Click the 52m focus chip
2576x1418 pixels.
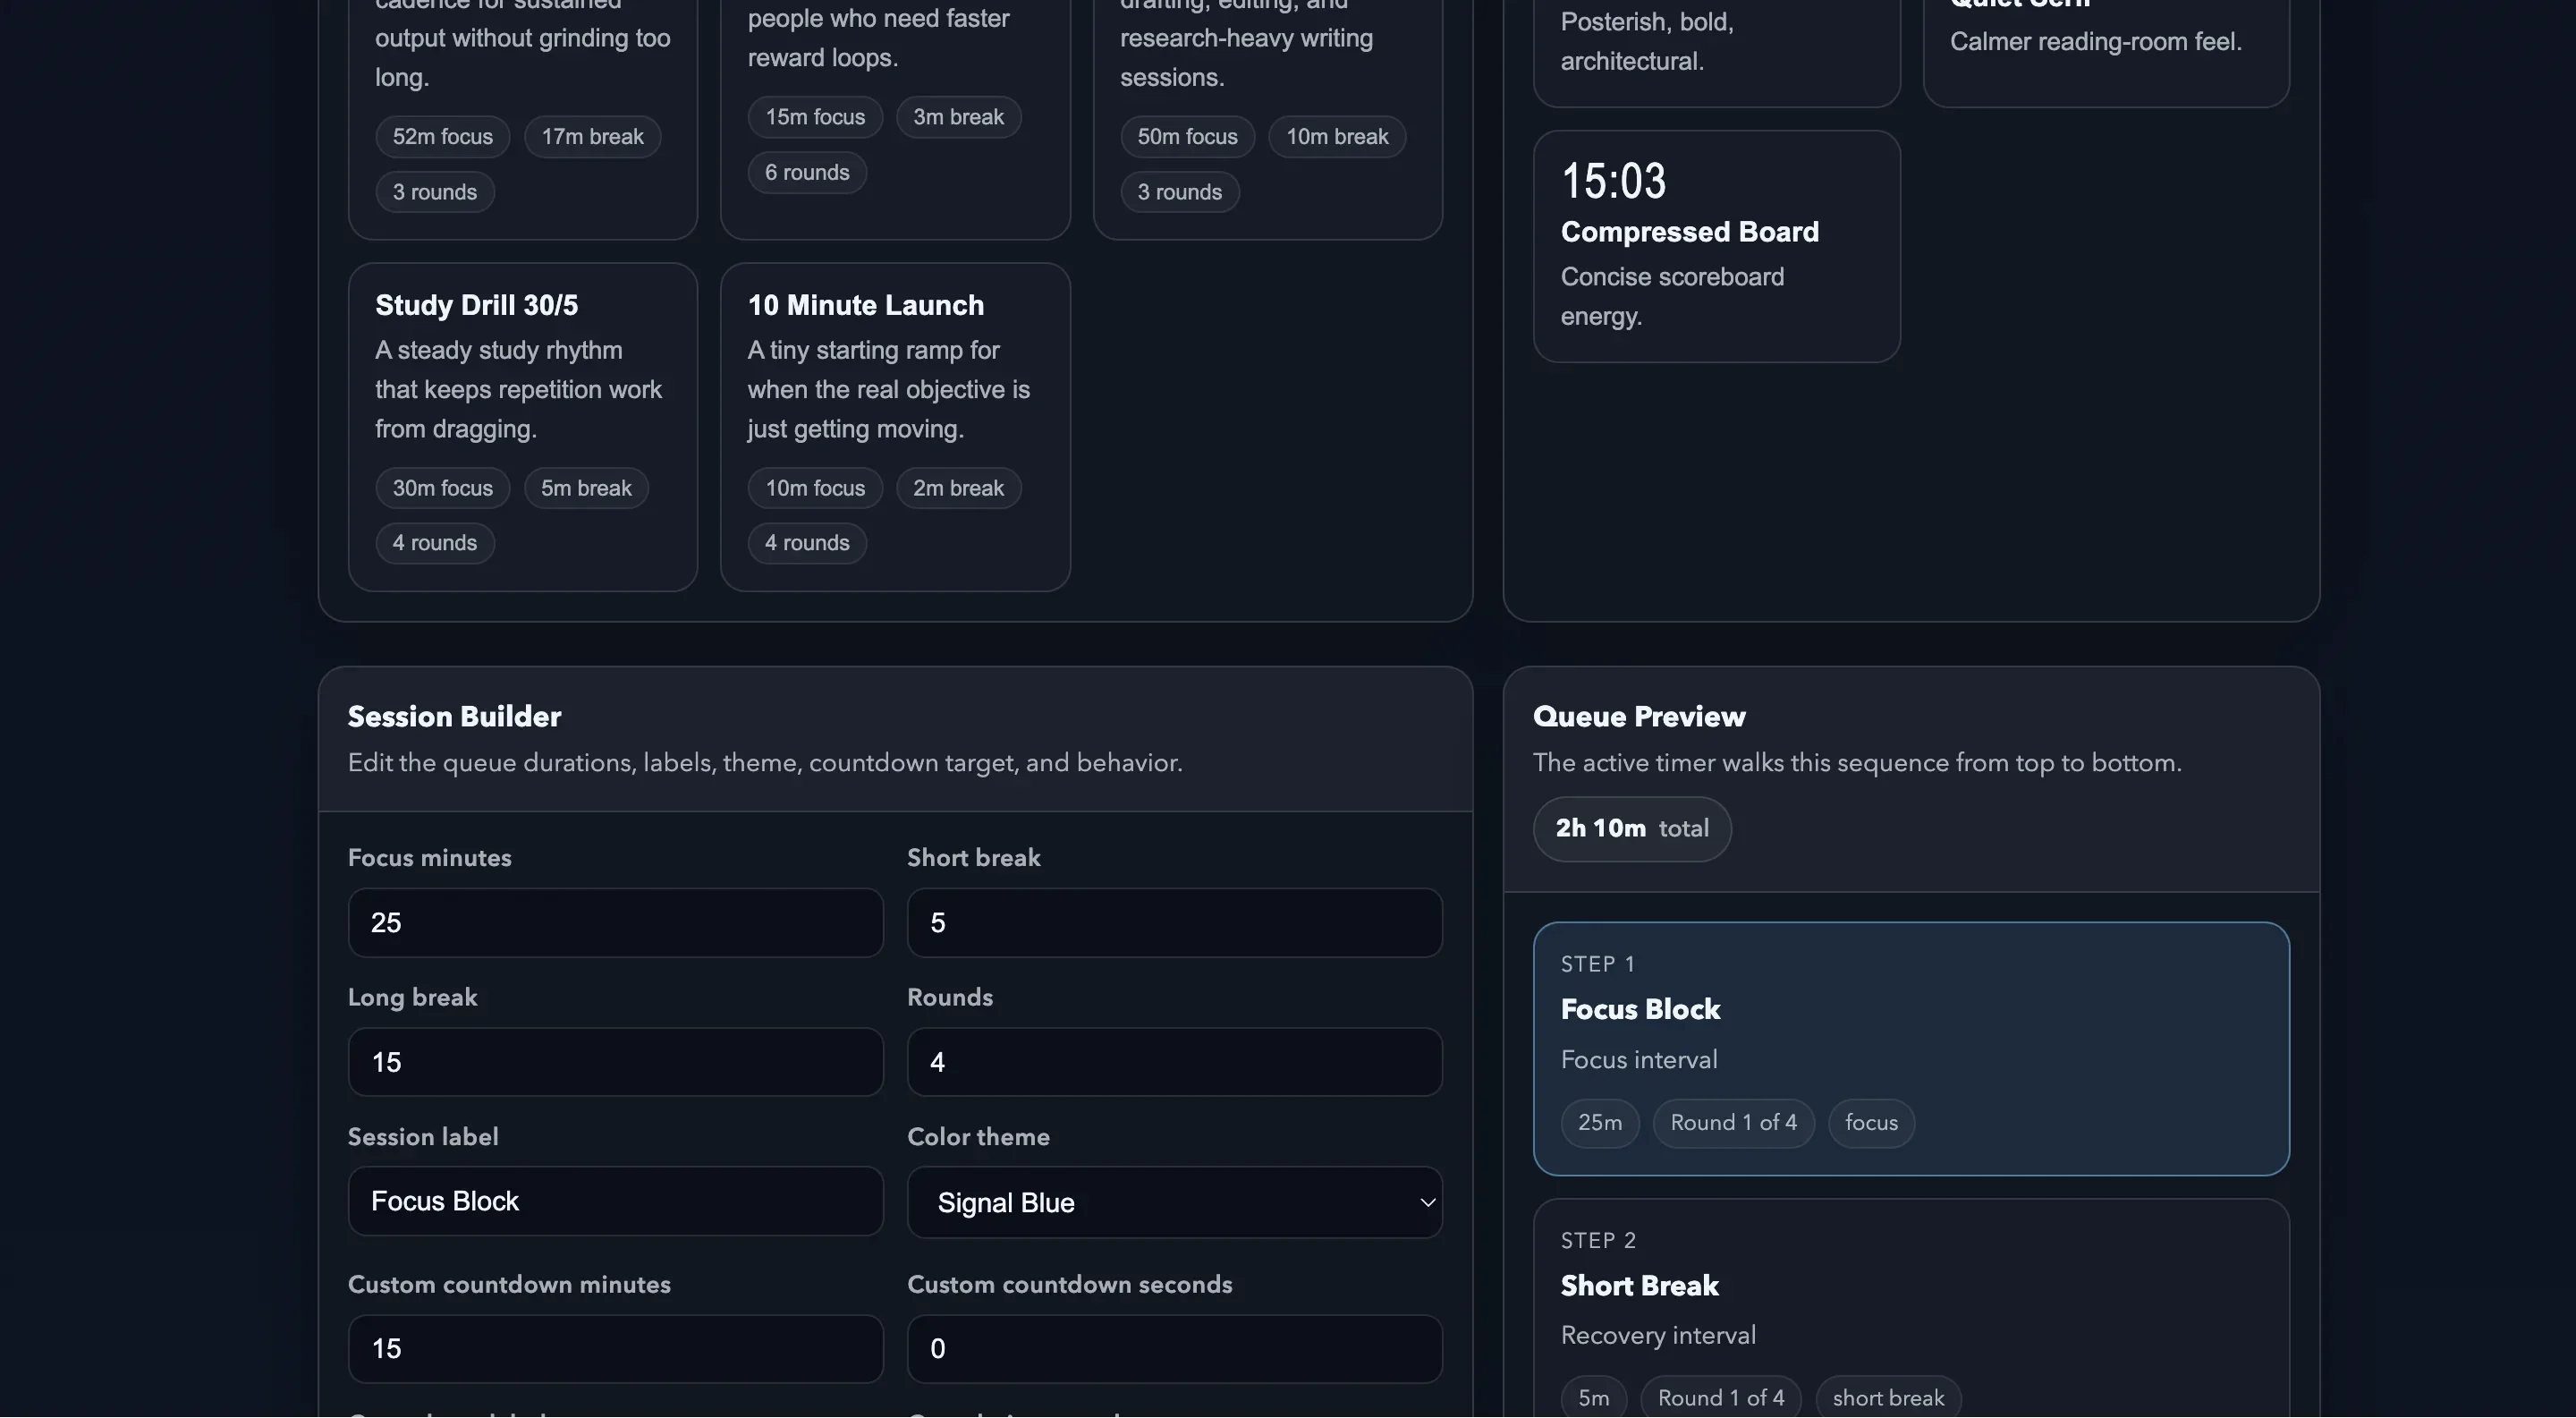point(441,136)
